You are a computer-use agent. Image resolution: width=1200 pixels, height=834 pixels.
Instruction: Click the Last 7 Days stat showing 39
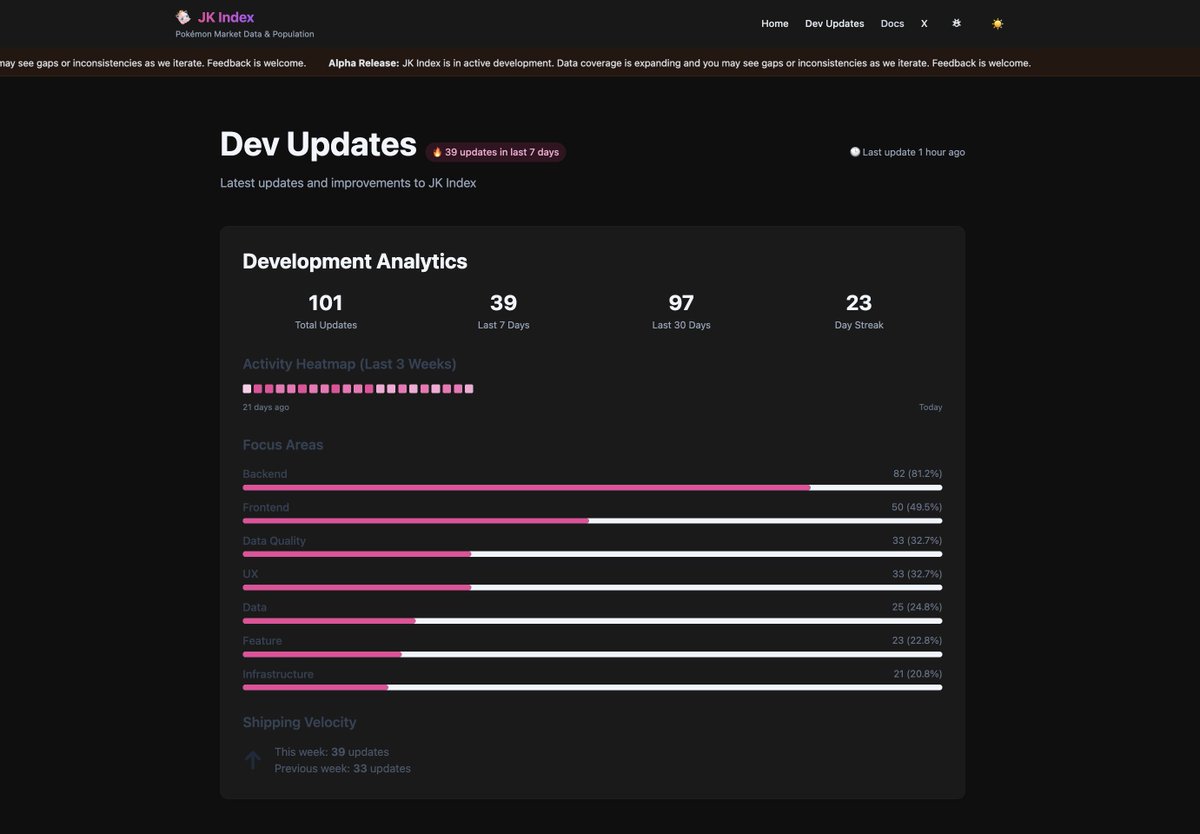point(503,308)
